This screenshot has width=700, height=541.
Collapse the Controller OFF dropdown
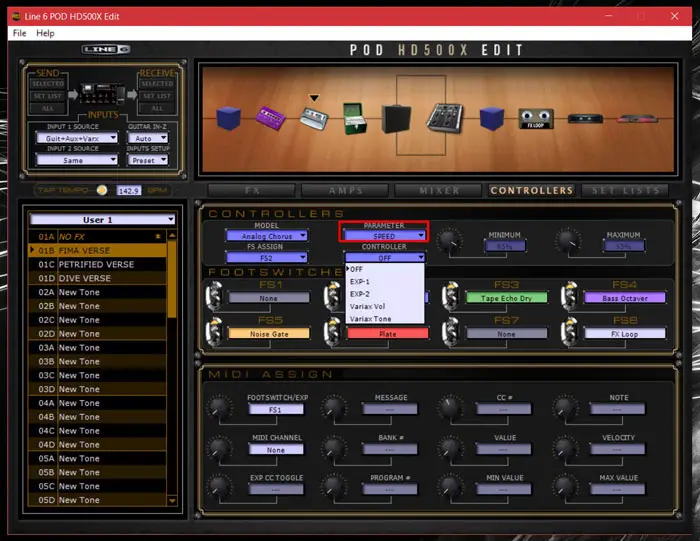[384, 258]
